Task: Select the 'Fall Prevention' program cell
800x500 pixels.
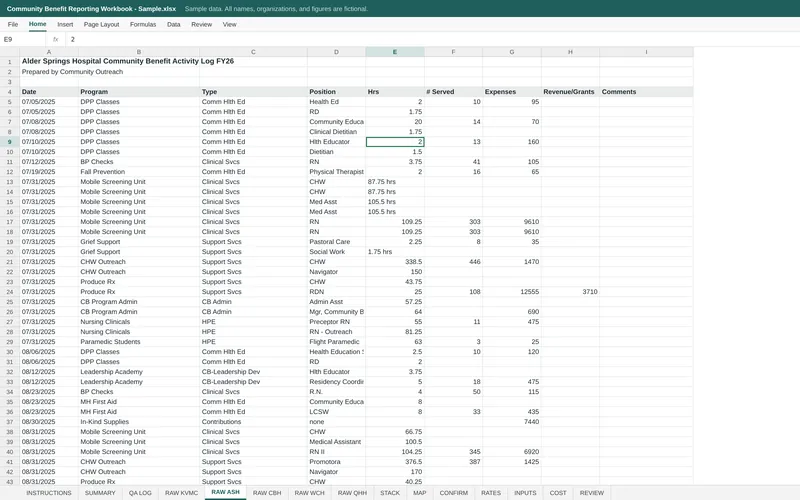Action: pos(139,172)
